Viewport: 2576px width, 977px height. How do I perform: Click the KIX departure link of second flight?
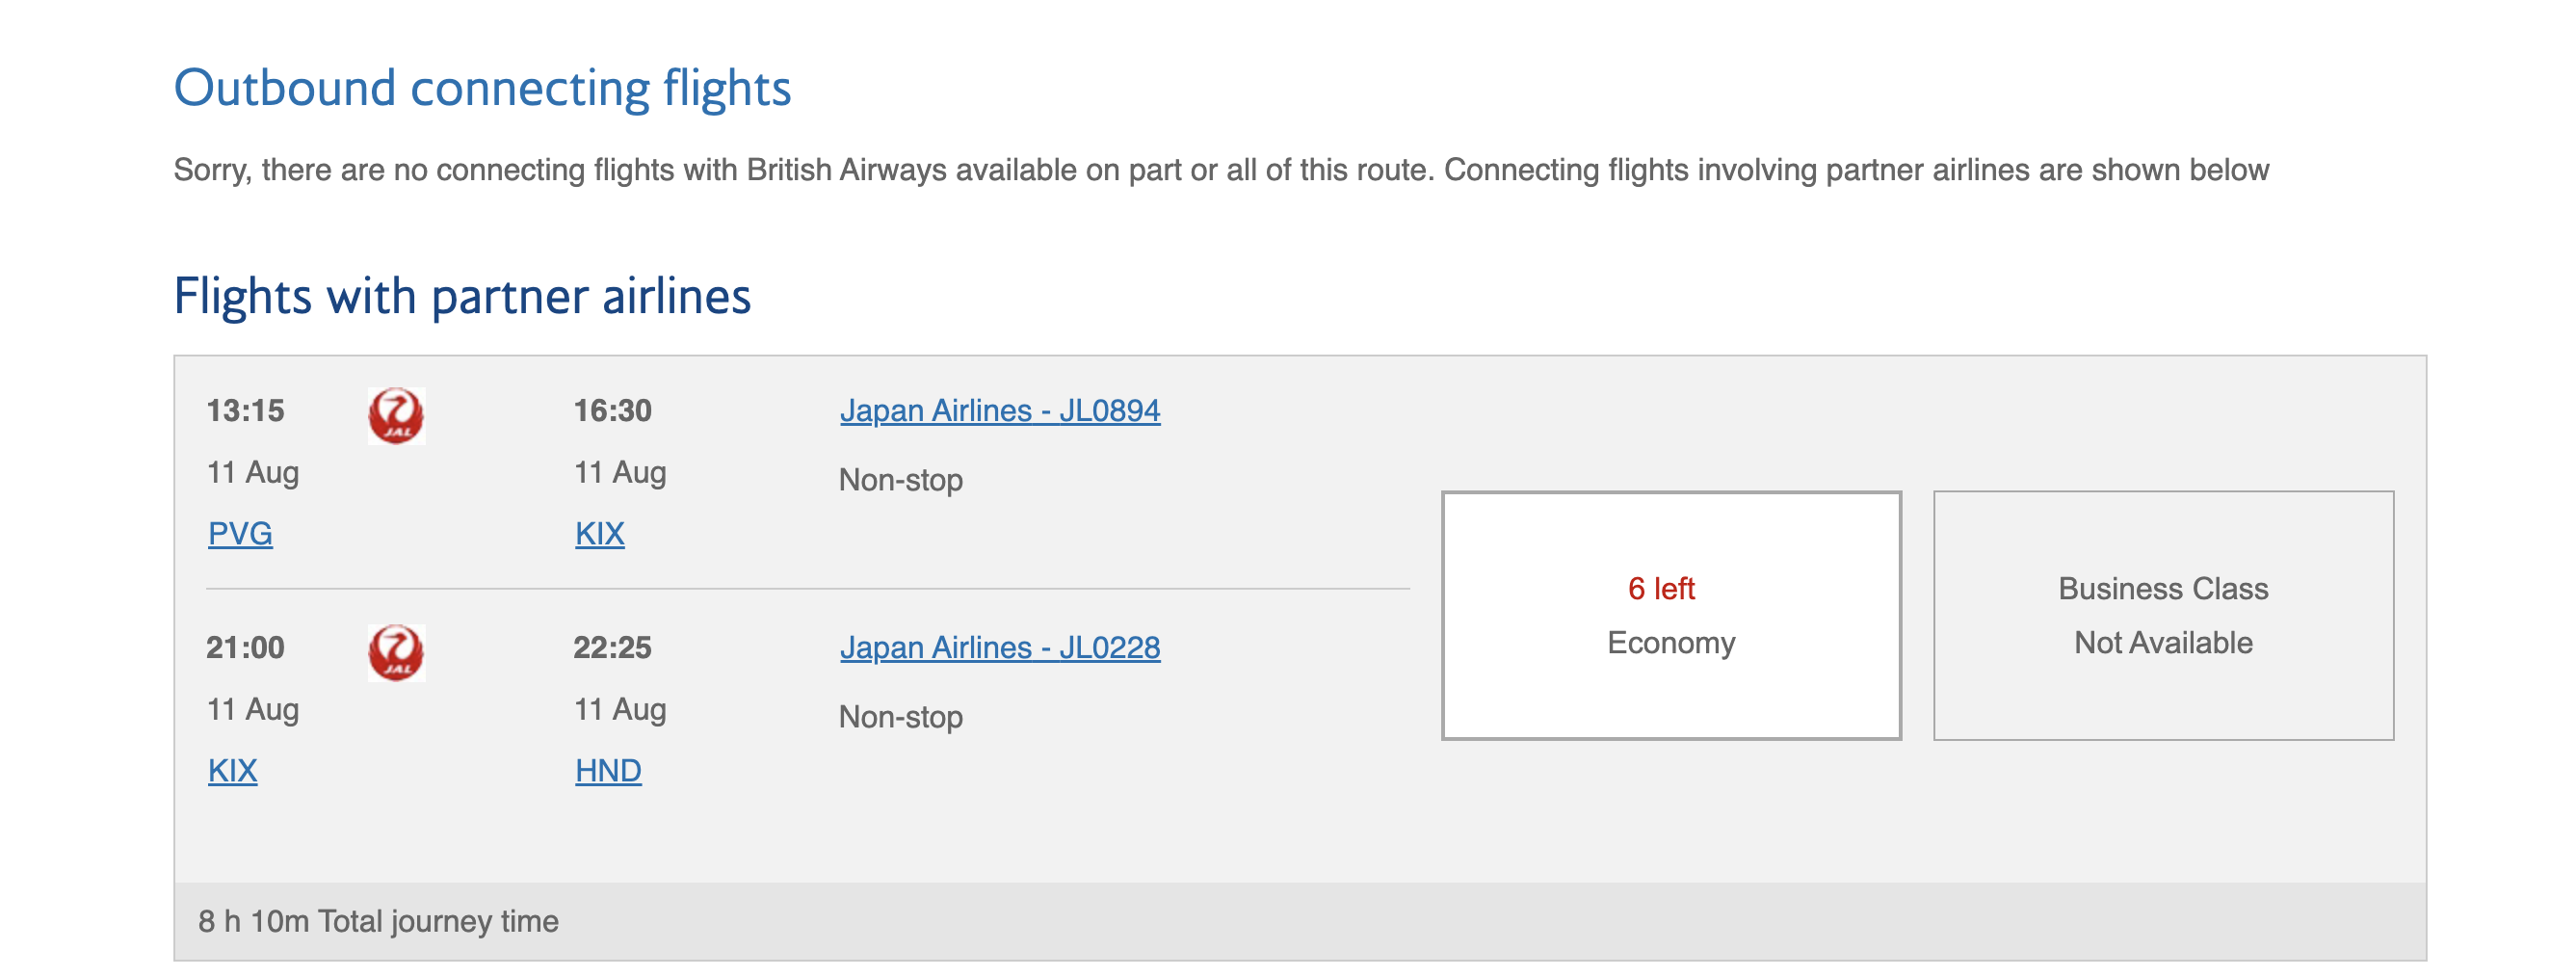pos(233,771)
